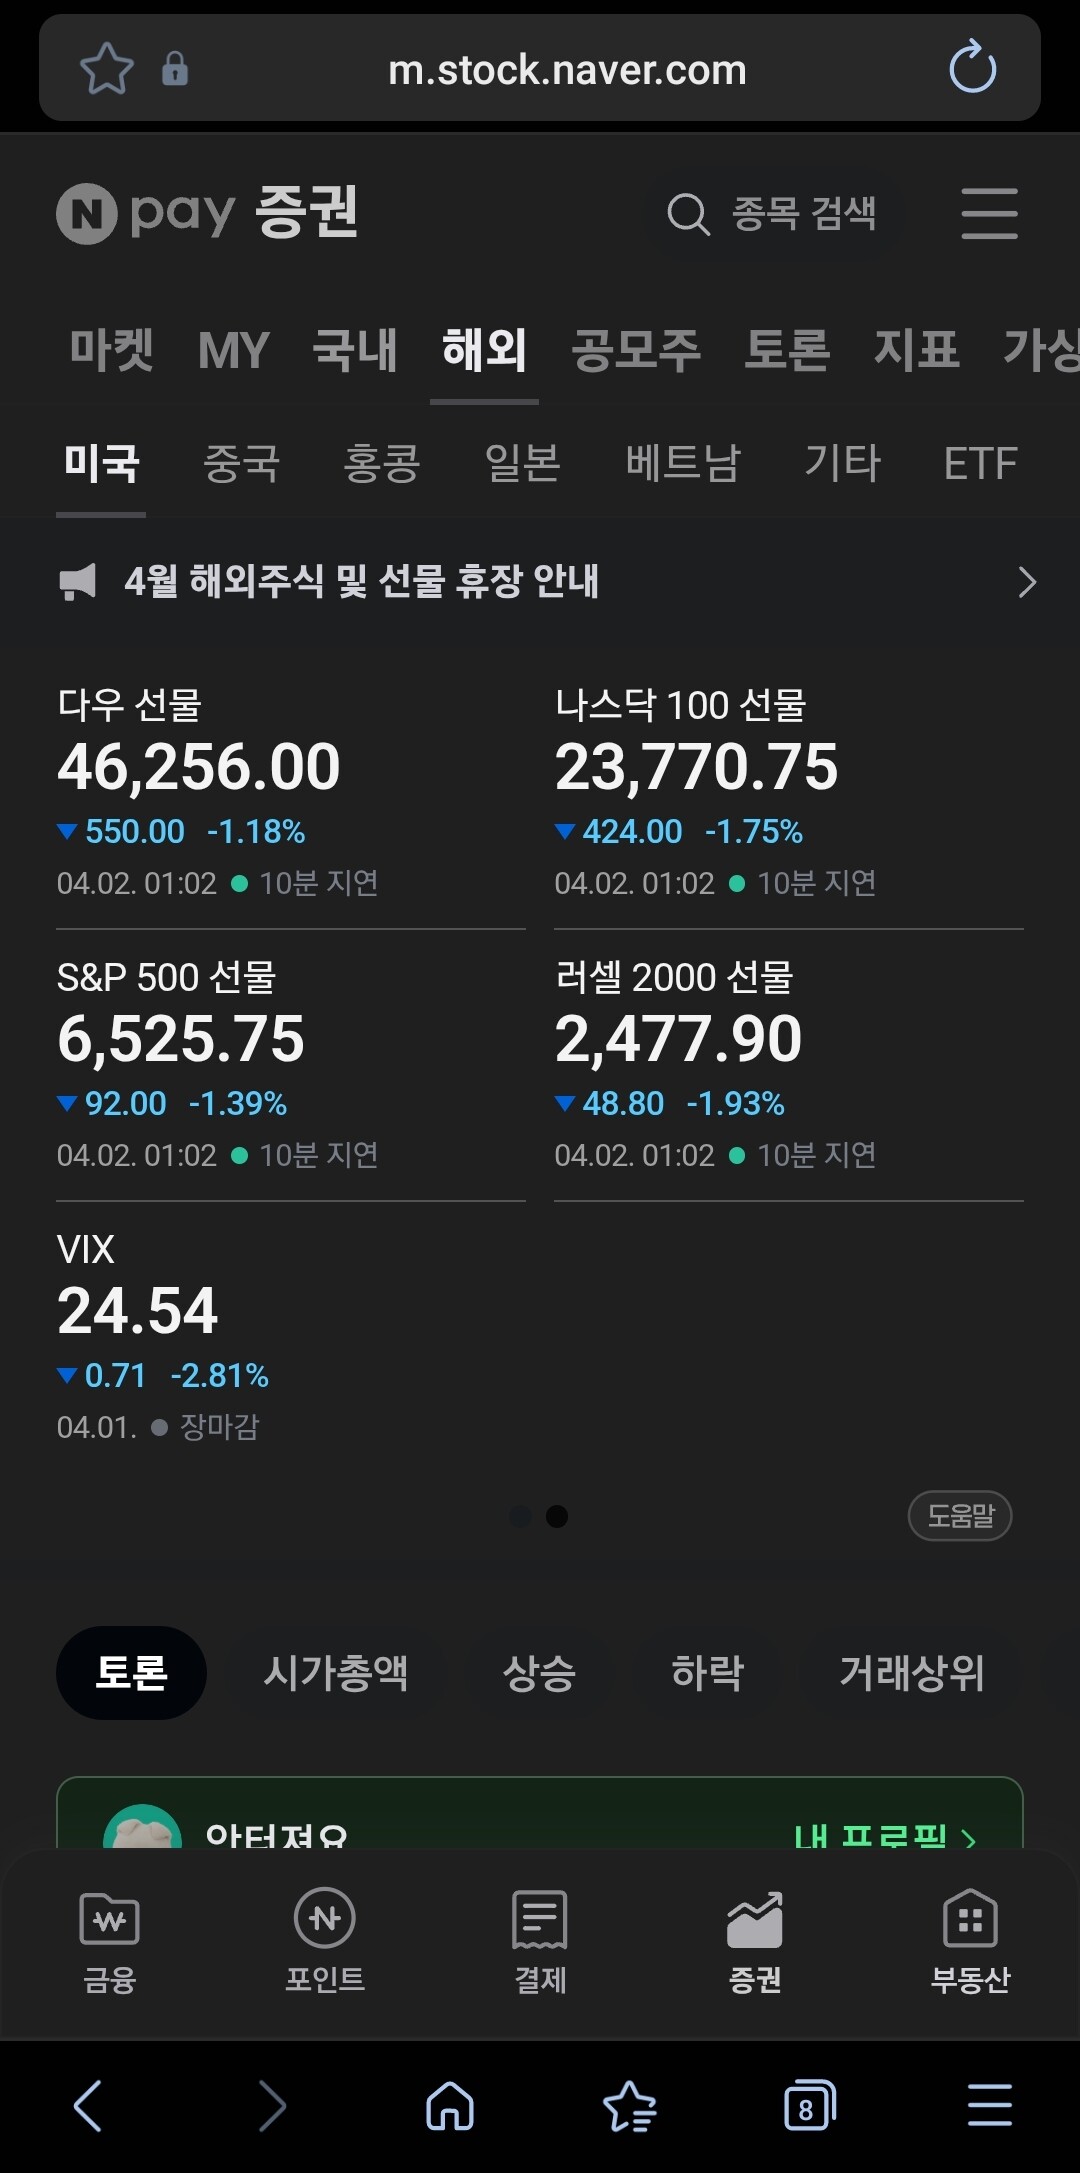Image resolution: width=1080 pixels, height=2173 pixels.
Task: Switch to first carousel page dot
Action: 520,1517
